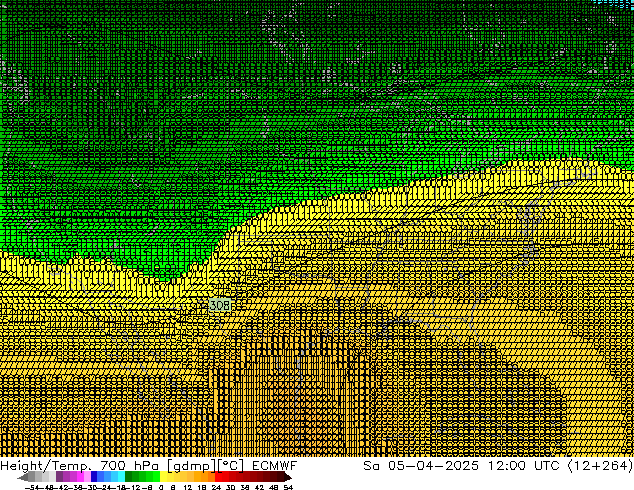Click the date "Sa 05-04-2025"
This screenshot has height=490, width=634.
[x=421, y=465]
